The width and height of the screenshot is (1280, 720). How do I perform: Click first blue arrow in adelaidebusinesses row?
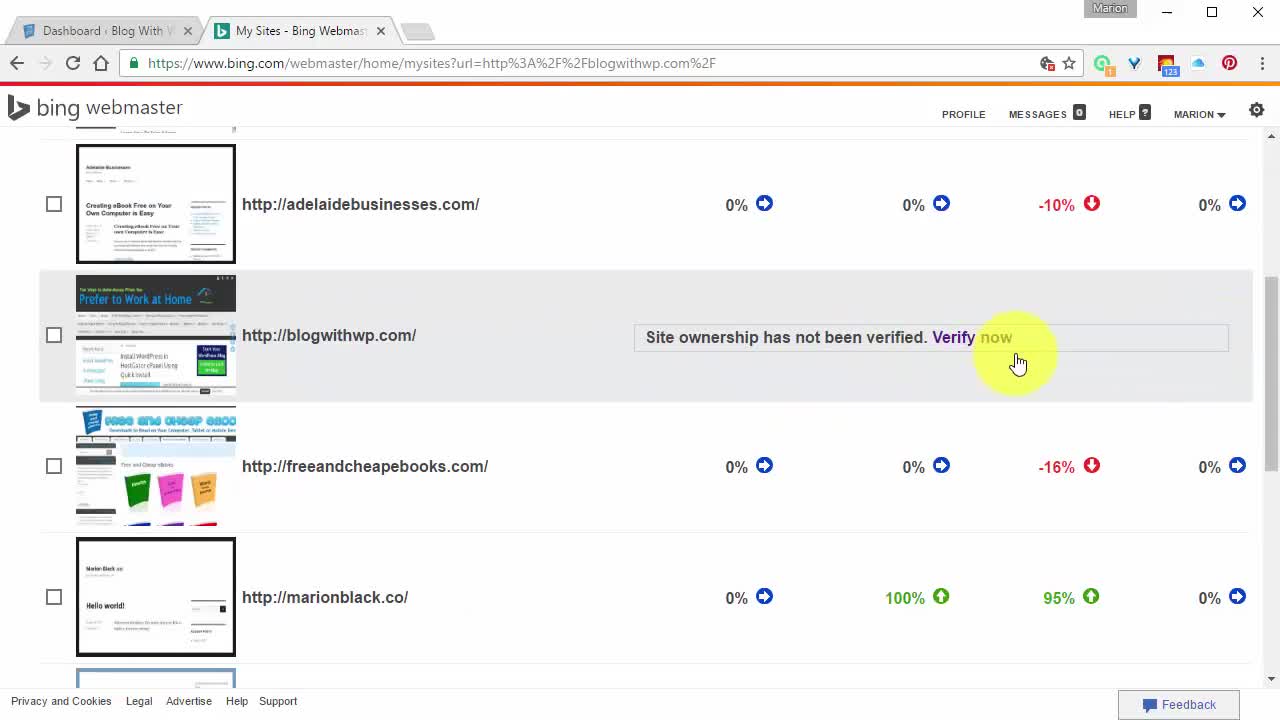[764, 204]
